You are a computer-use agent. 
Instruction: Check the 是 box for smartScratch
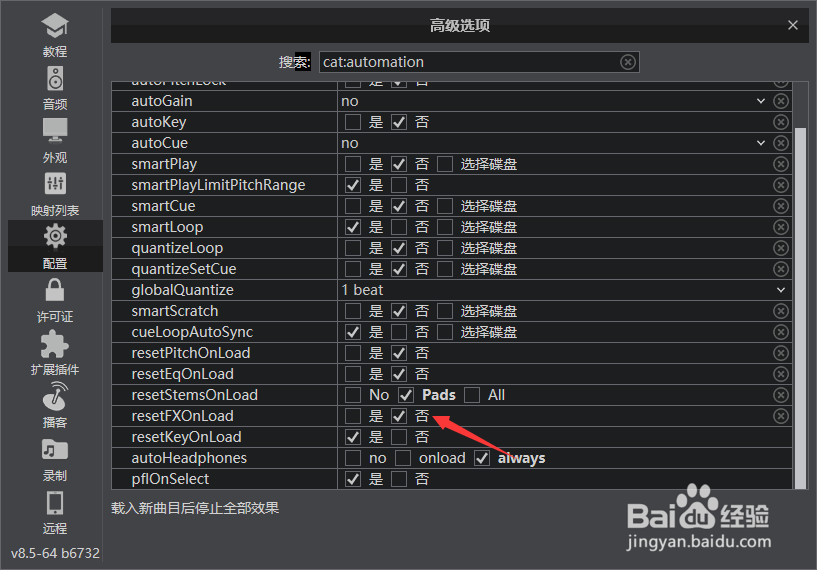coord(353,311)
